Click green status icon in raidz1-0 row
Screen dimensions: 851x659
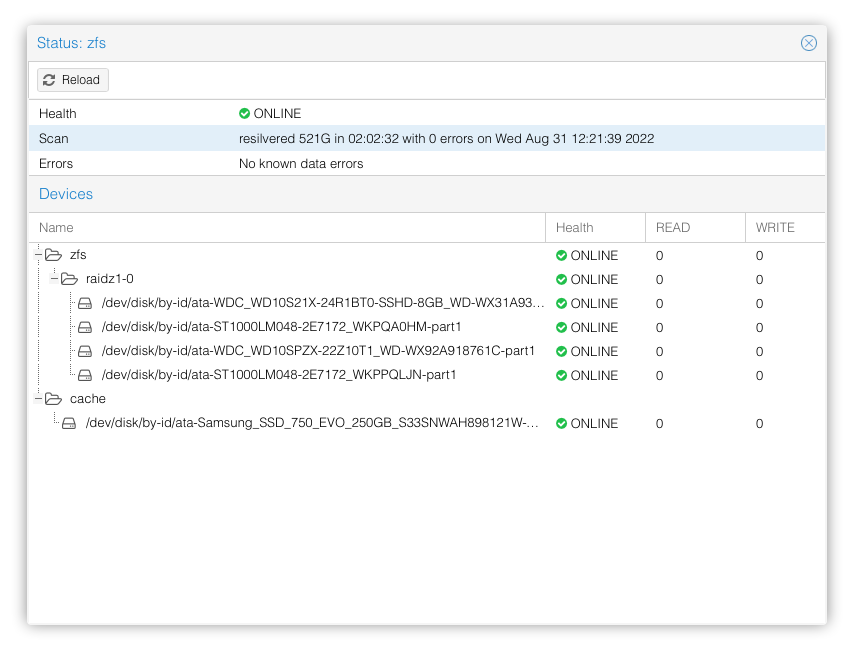pyautogui.click(x=561, y=280)
